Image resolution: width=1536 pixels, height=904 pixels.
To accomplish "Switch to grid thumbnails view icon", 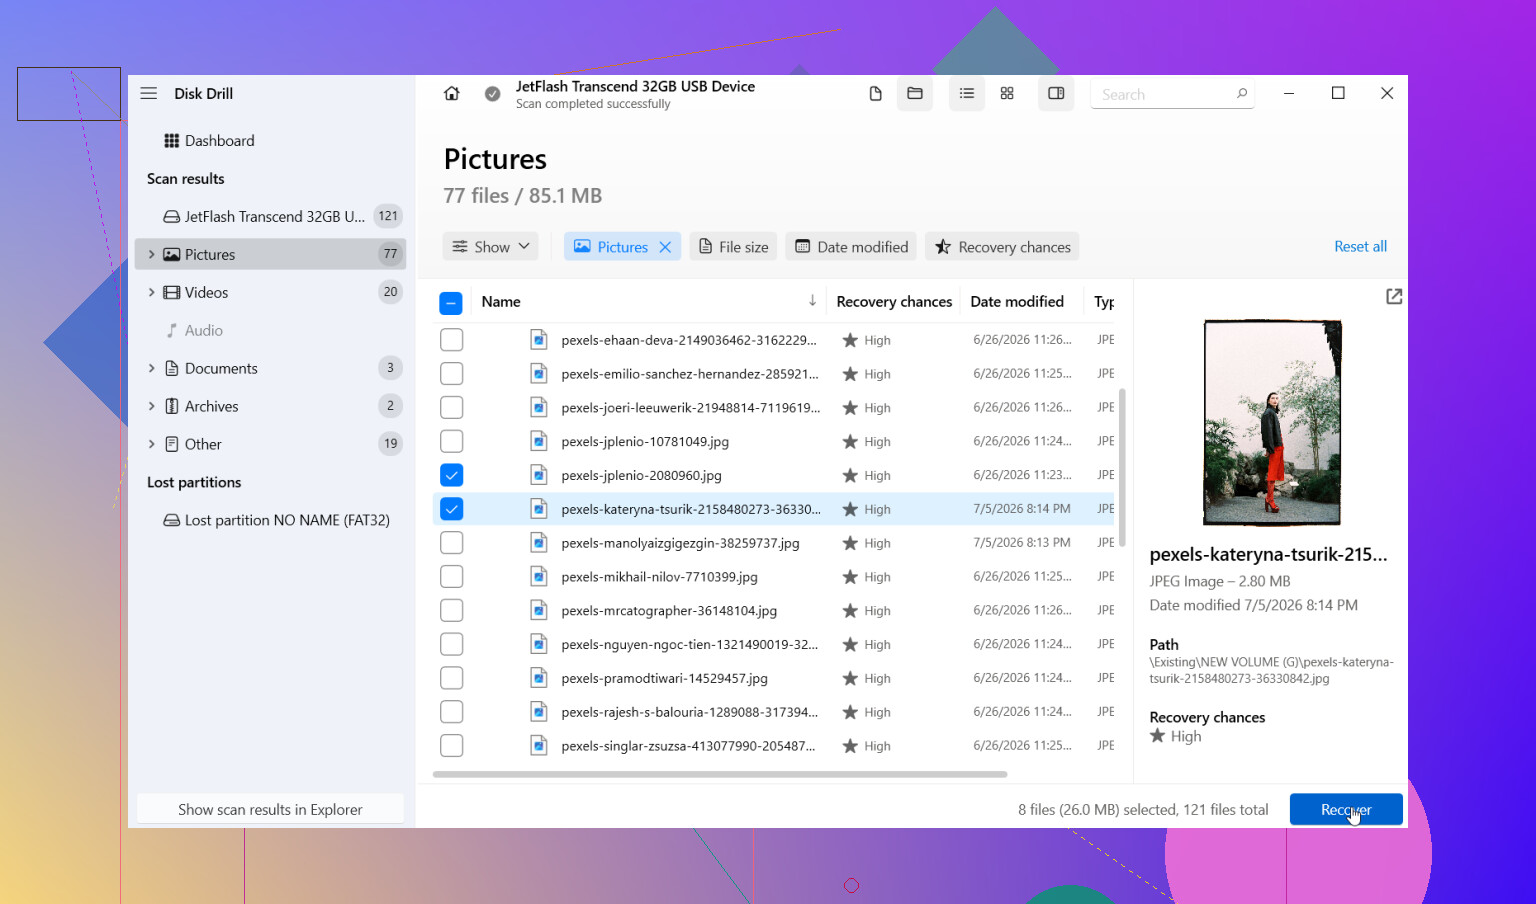I will click(1007, 93).
